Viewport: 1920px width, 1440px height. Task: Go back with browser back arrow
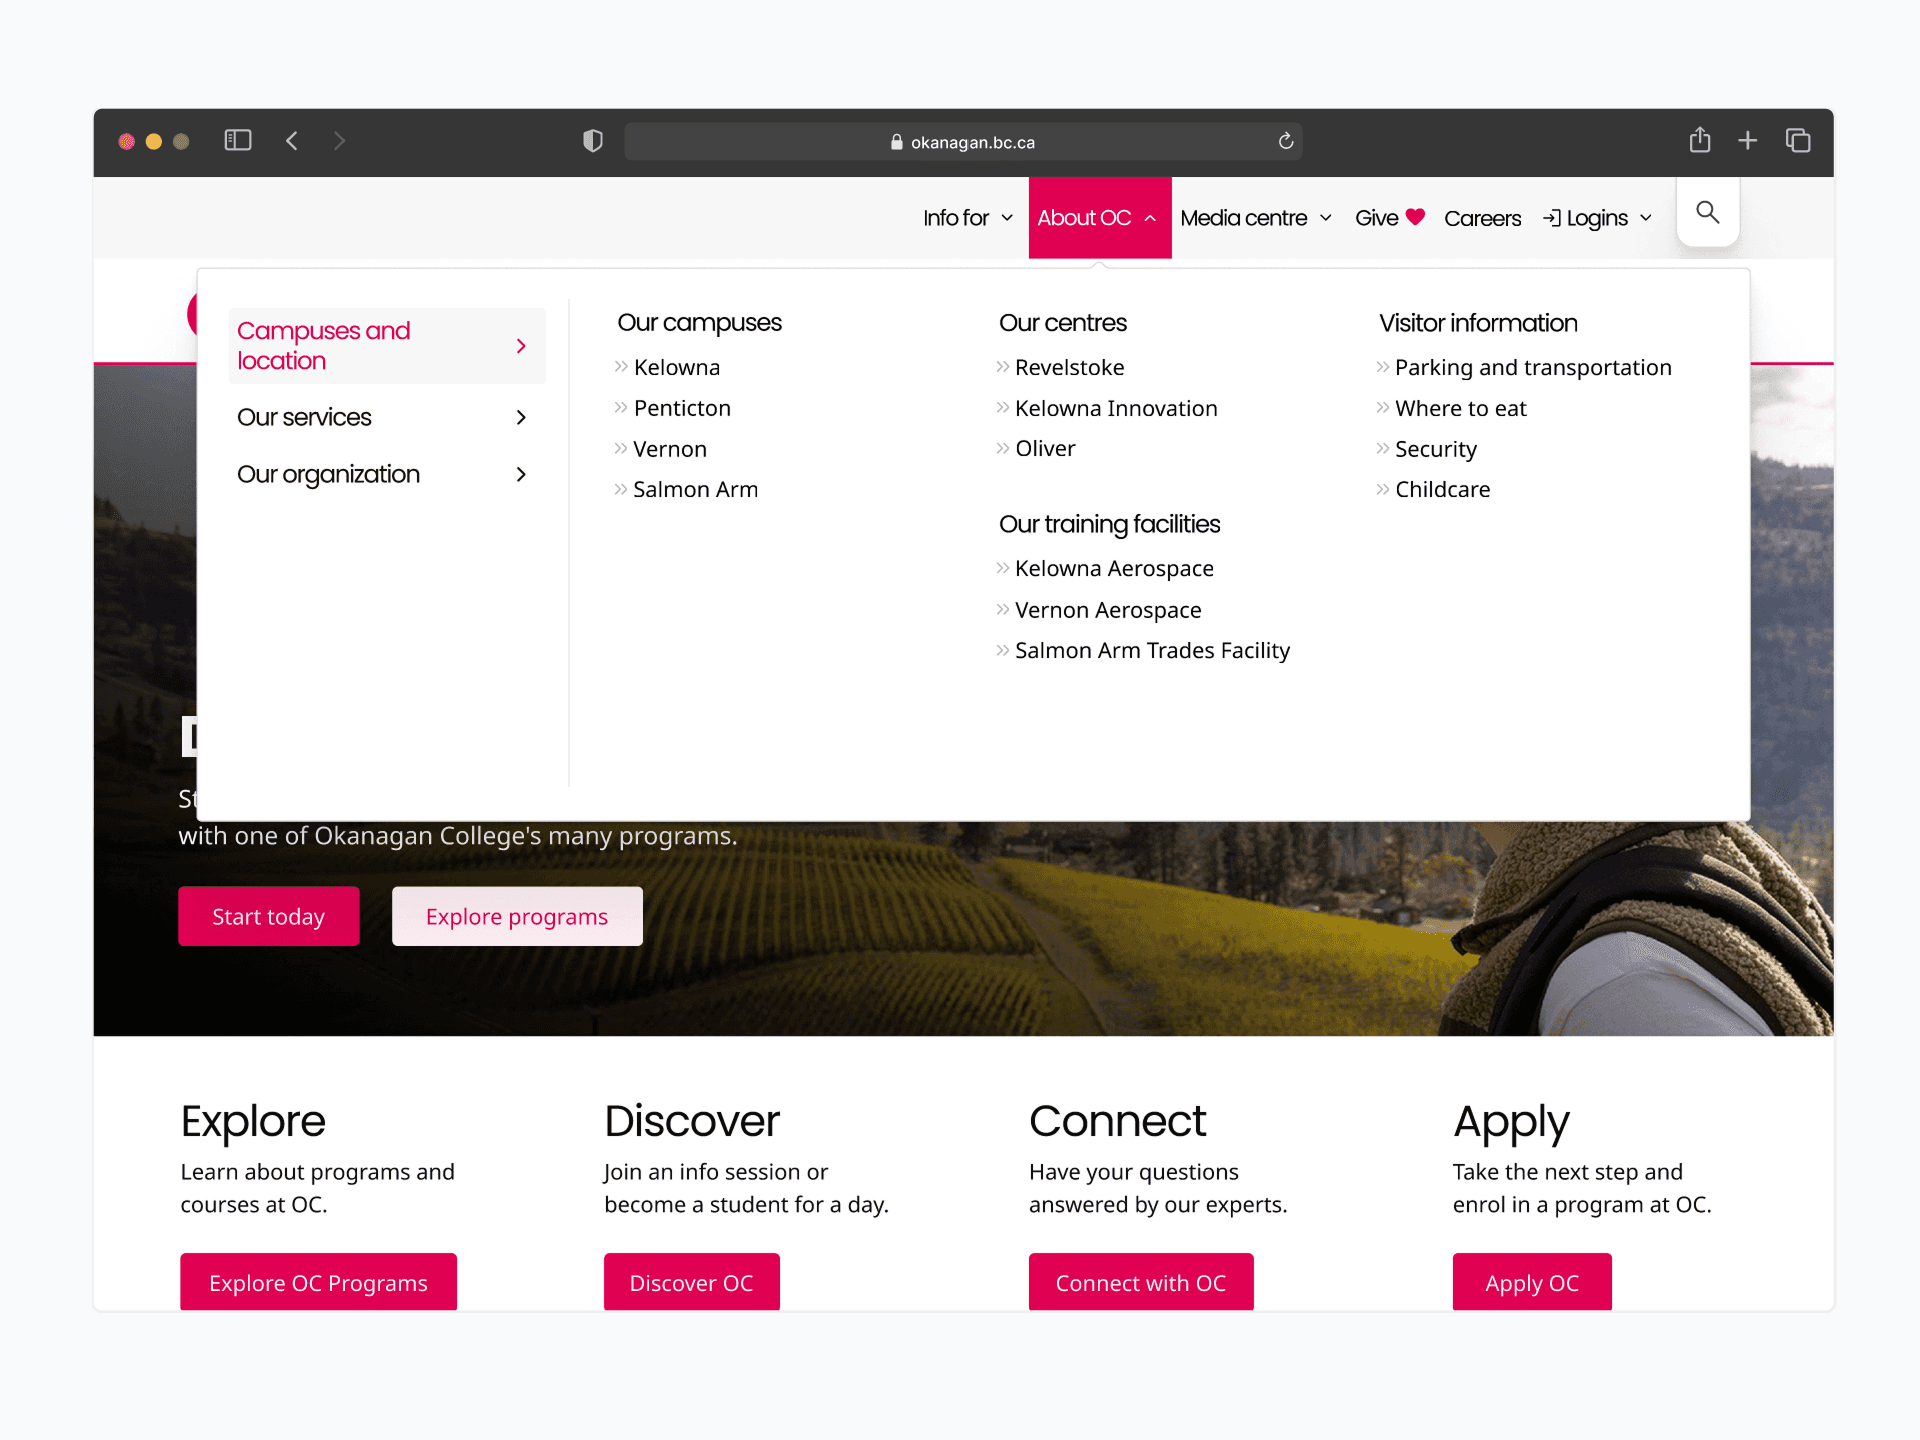[292, 141]
